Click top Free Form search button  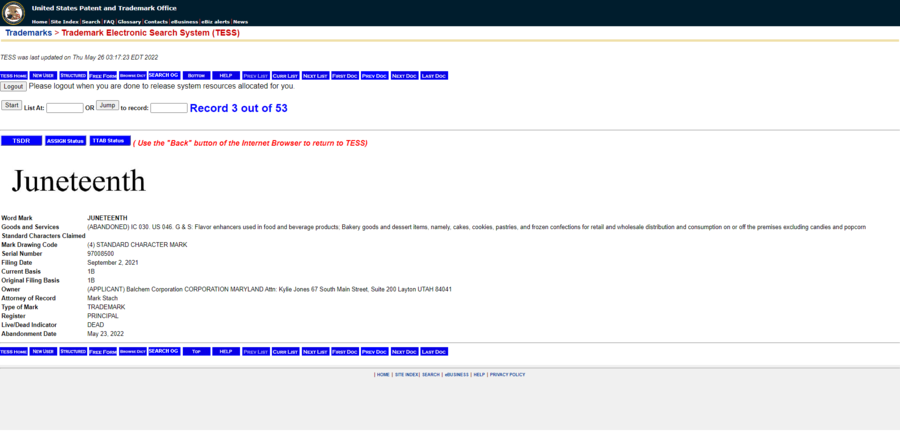pyautogui.click(x=103, y=76)
